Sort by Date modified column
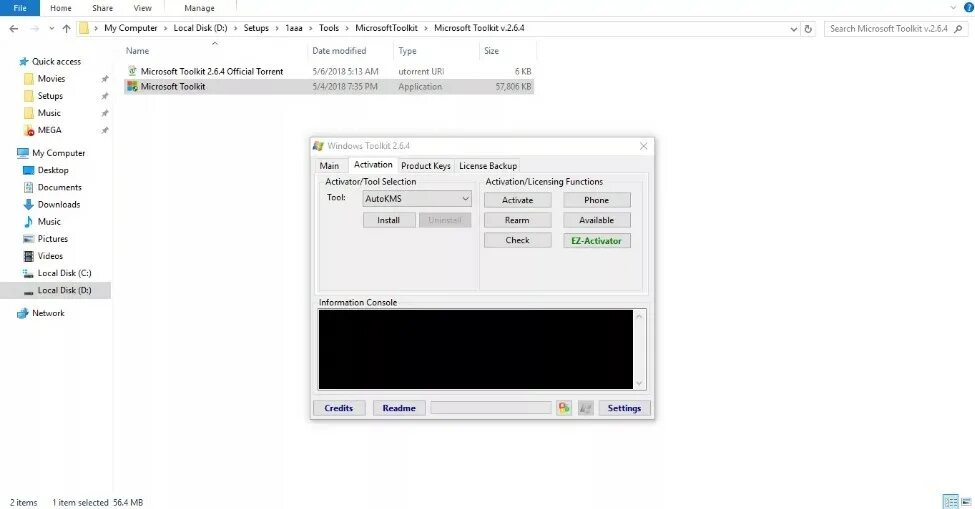This screenshot has height=509, width=975. point(339,51)
